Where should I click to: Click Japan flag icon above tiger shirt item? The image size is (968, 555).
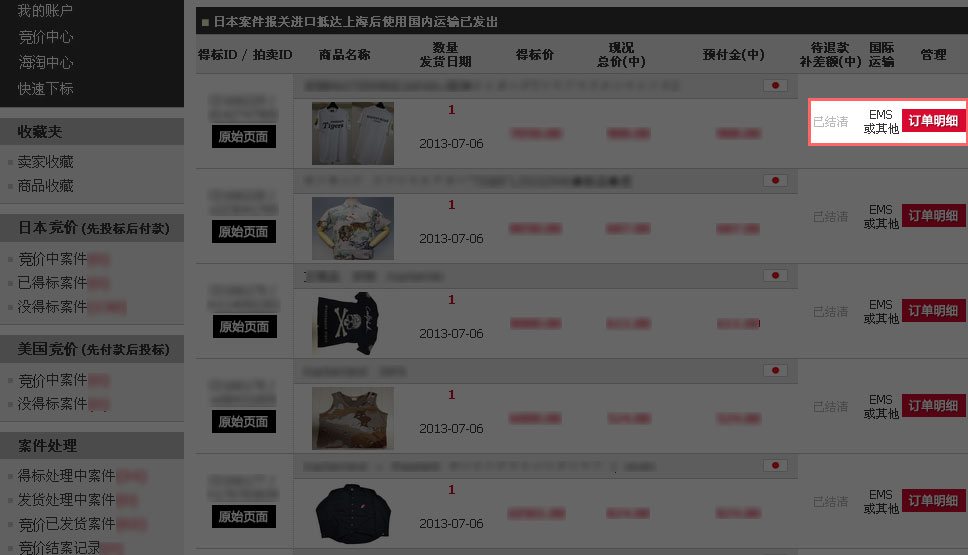[775, 180]
